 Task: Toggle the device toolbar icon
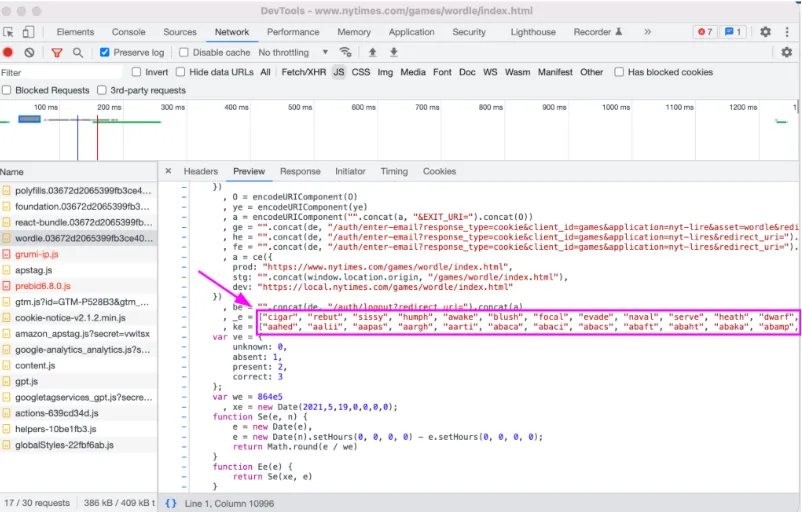click(x=28, y=32)
